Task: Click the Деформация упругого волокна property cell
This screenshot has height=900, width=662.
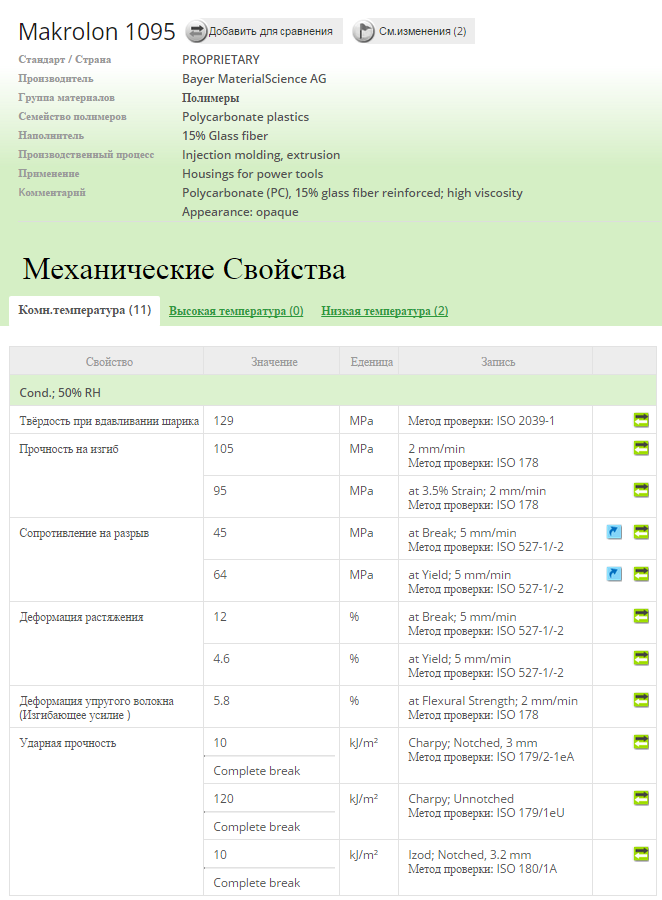Action: (107, 707)
